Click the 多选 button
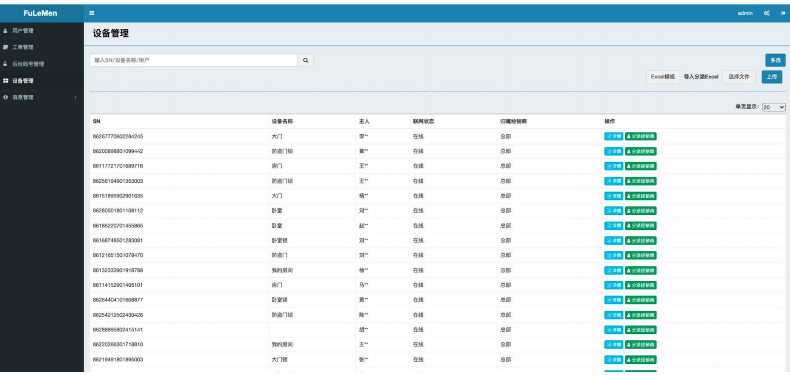 pyautogui.click(x=775, y=60)
